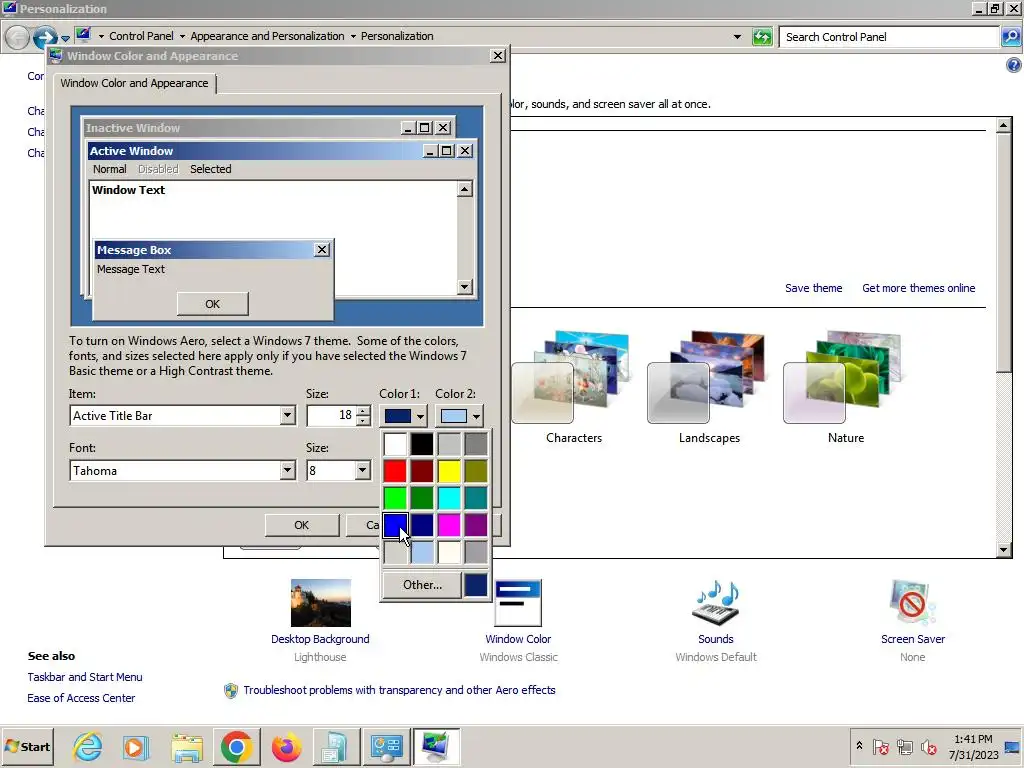Expand the Appearance and Personalization breadcrumb arrow

353,37
